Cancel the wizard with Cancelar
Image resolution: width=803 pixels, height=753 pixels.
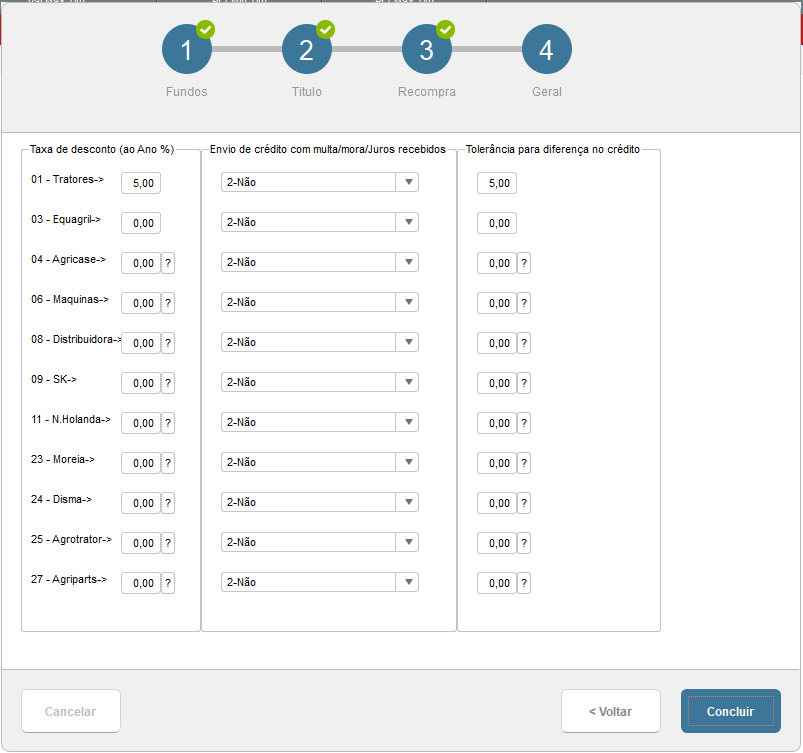[x=71, y=711]
